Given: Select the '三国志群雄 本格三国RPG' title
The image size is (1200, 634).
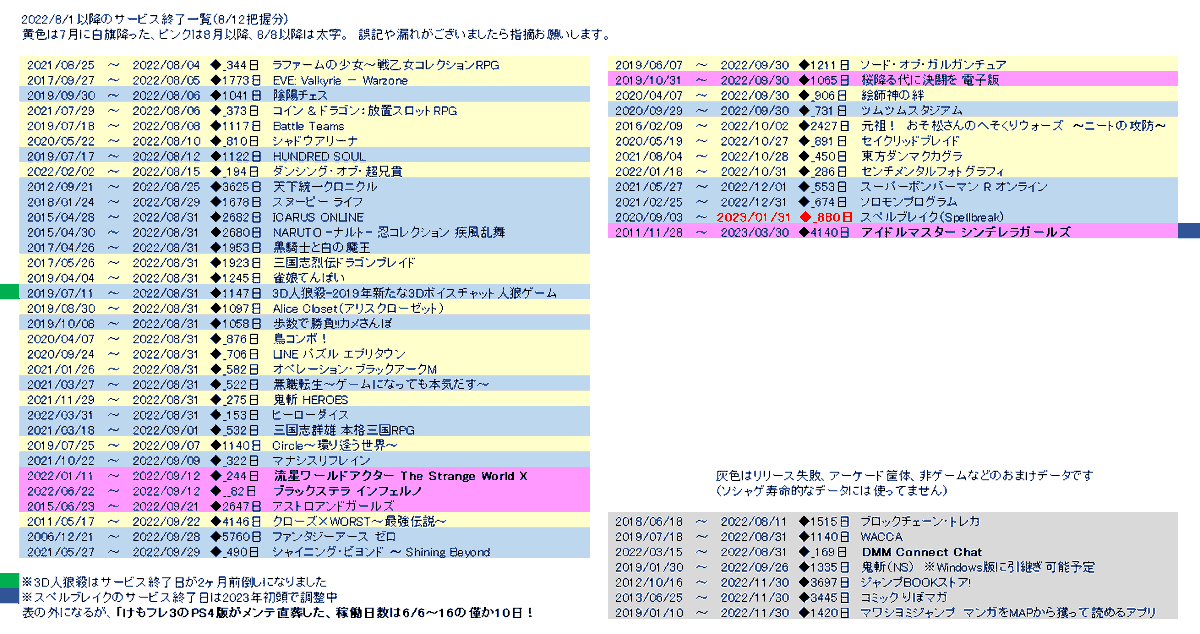Looking at the screenshot, I should [x=343, y=430].
